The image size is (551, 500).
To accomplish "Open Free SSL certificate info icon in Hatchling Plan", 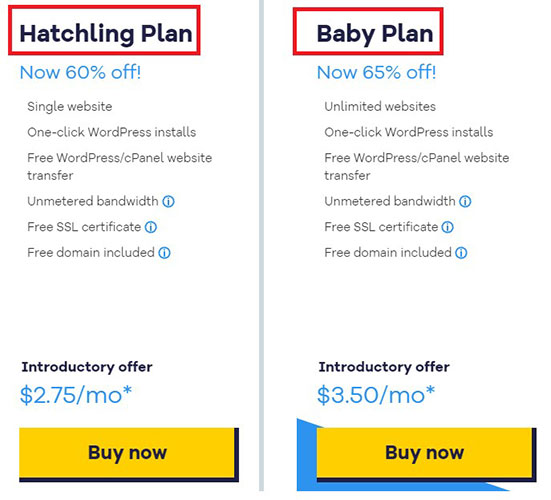I will 151,227.
